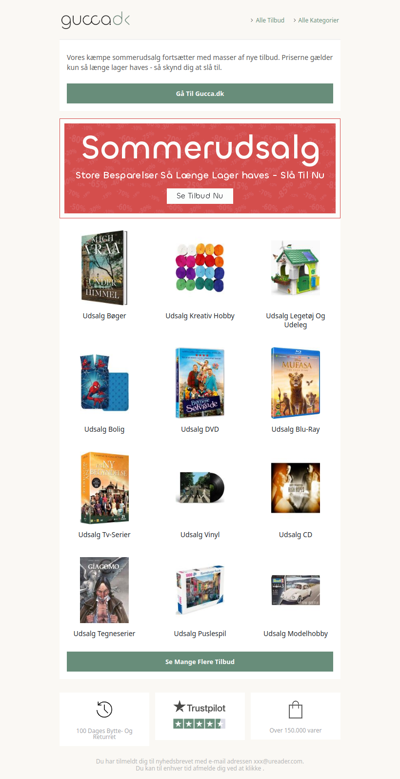
Task: Open the Alle Kategorier link
Action: 316,20
